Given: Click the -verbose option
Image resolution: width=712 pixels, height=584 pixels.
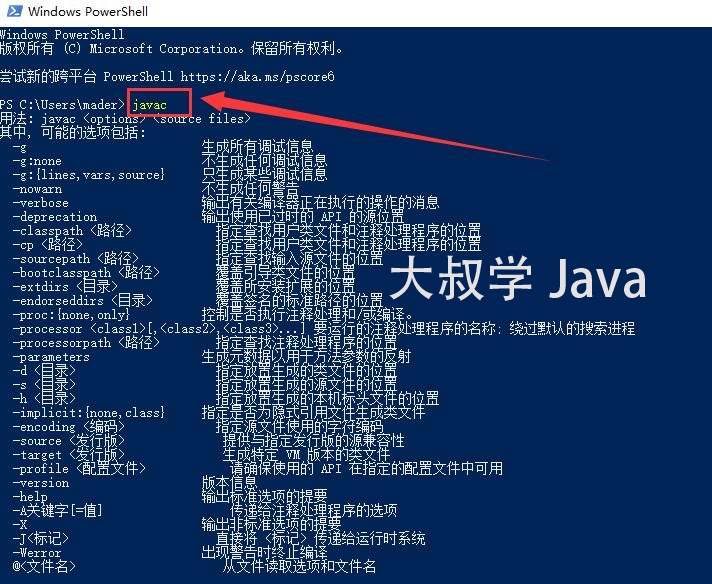Looking at the screenshot, I should coord(41,203).
